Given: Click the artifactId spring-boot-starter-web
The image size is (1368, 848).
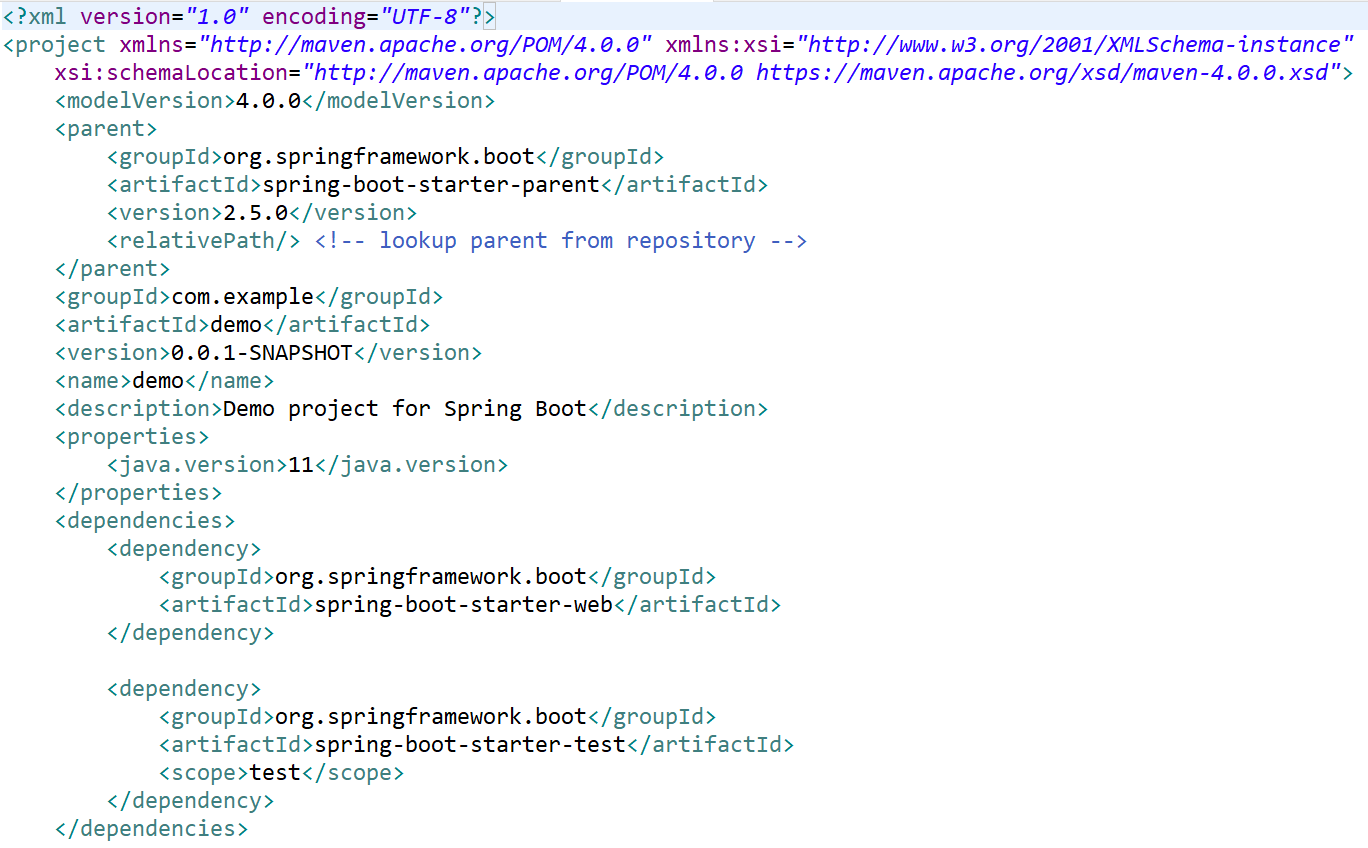Looking at the screenshot, I should pos(464,604).
